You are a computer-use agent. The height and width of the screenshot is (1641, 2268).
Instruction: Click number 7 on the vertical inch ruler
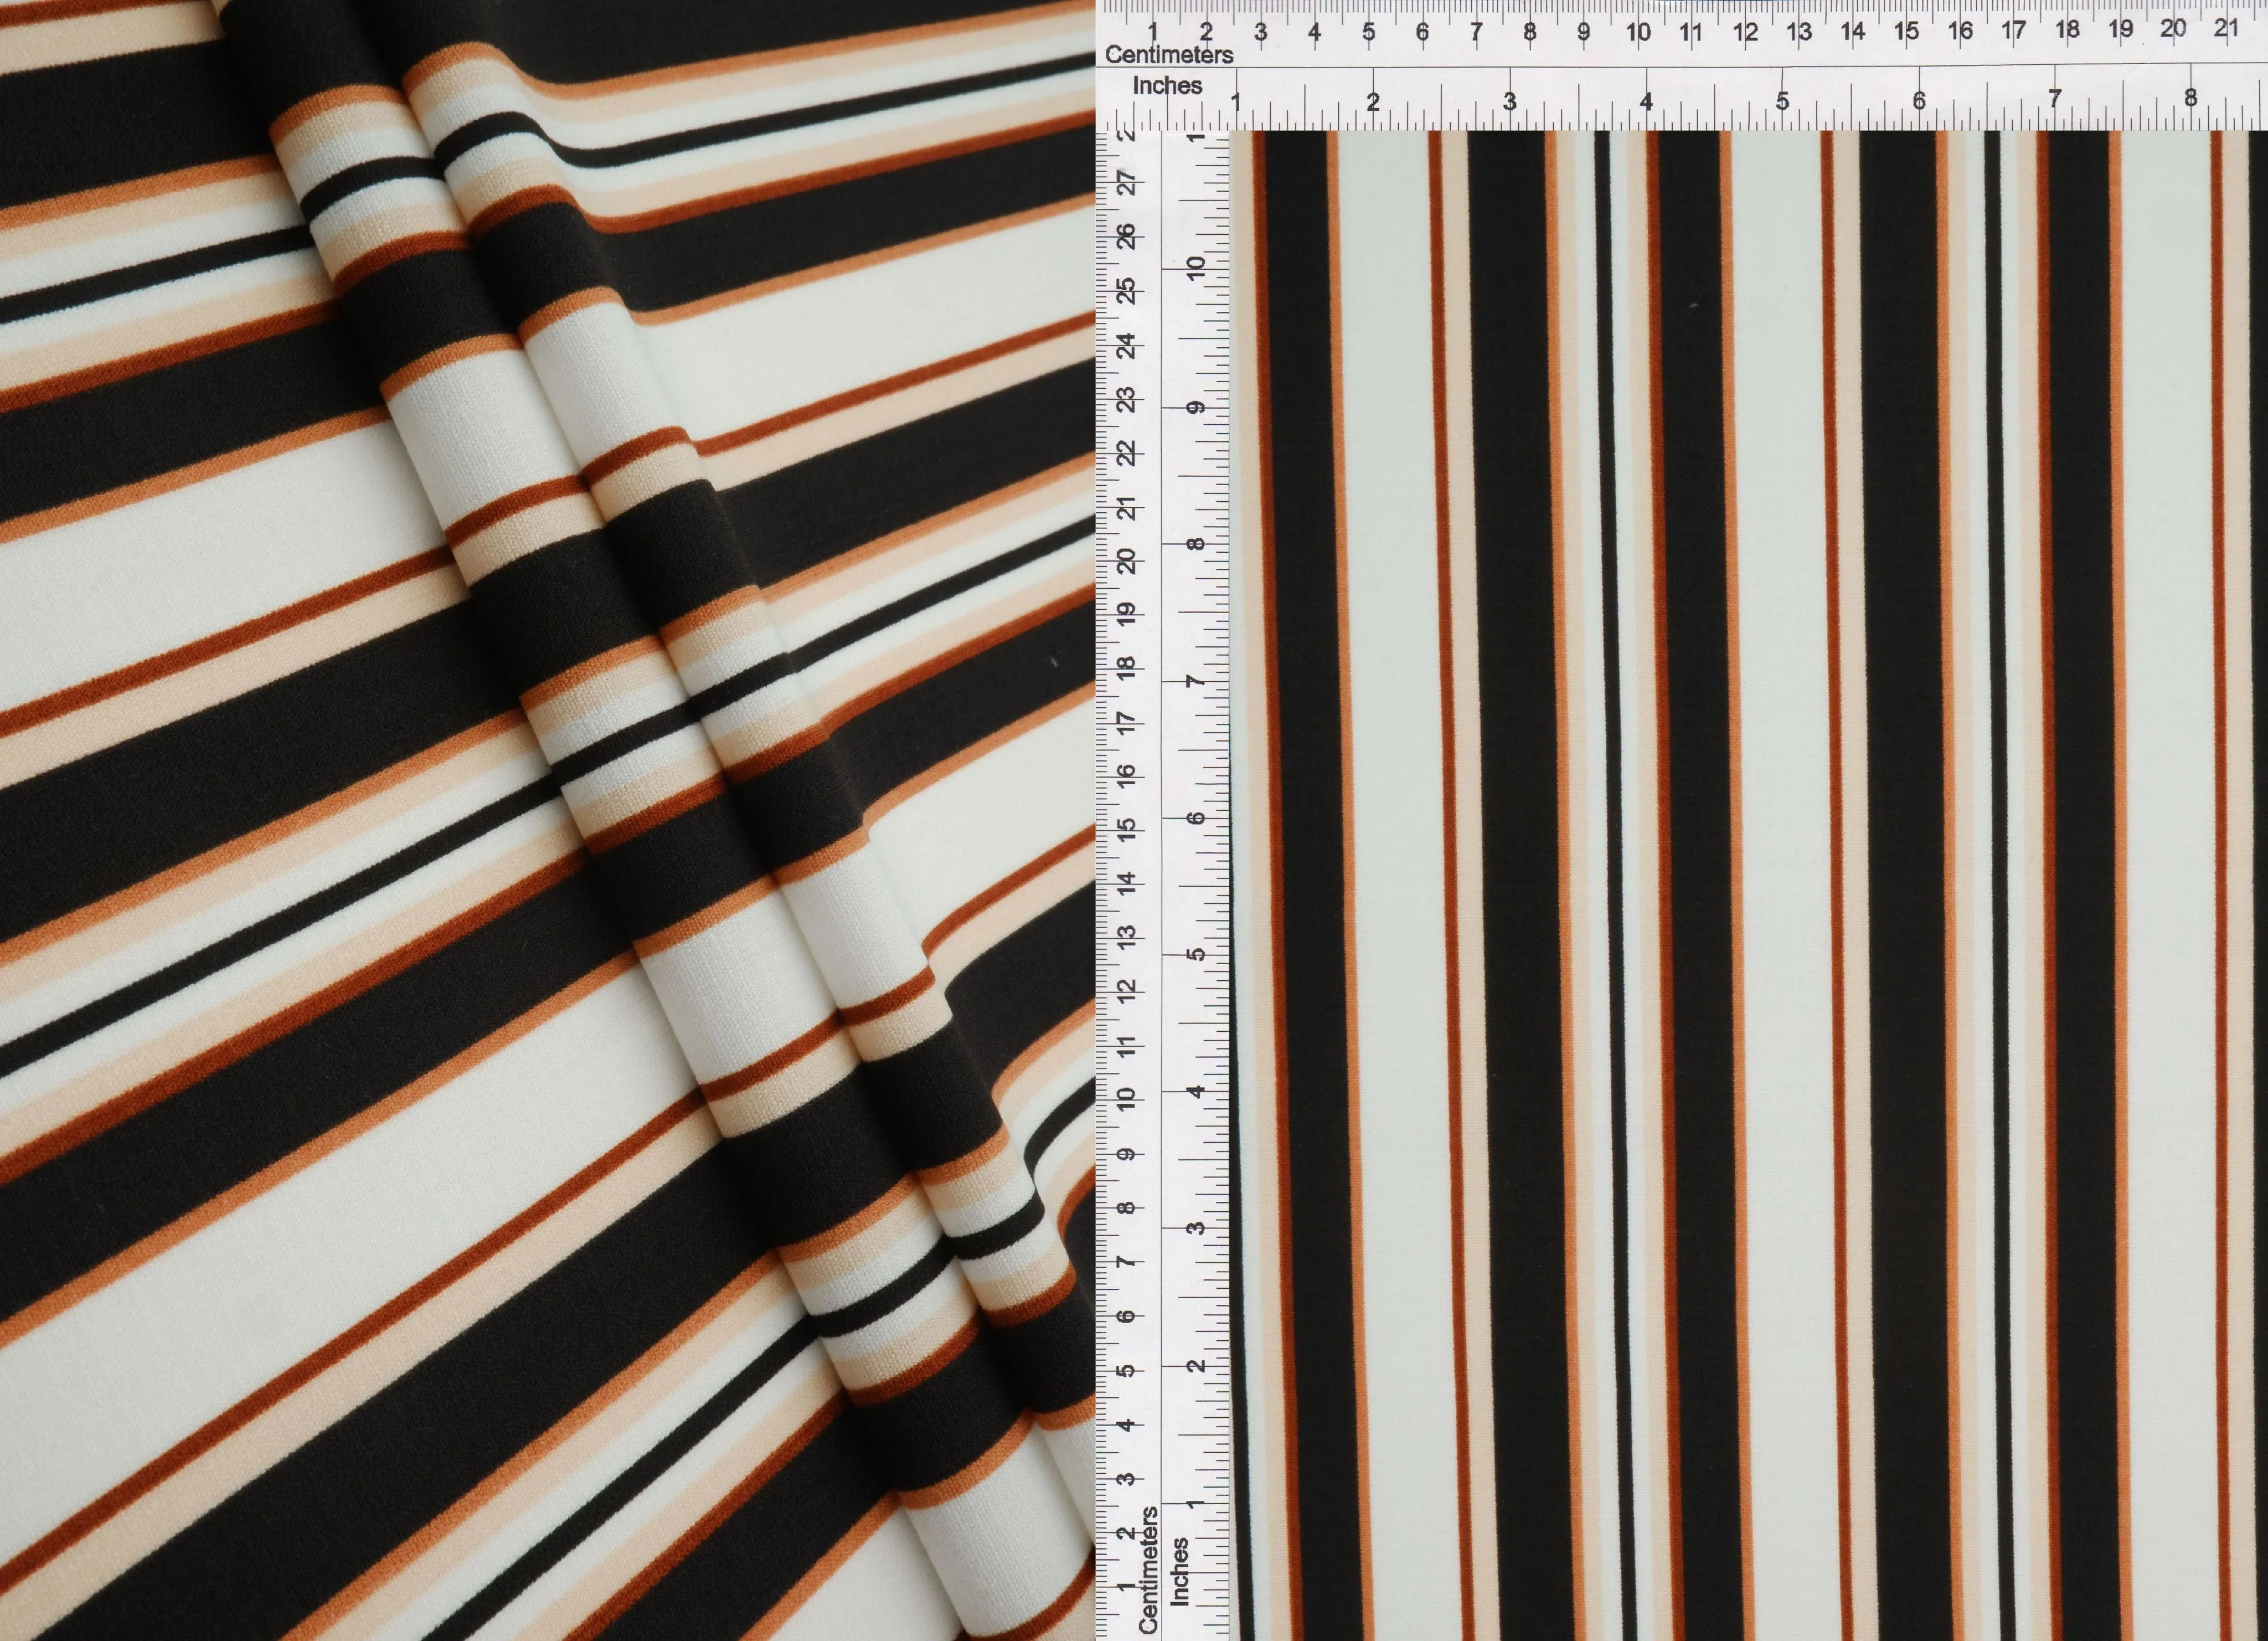point(1195,681)
